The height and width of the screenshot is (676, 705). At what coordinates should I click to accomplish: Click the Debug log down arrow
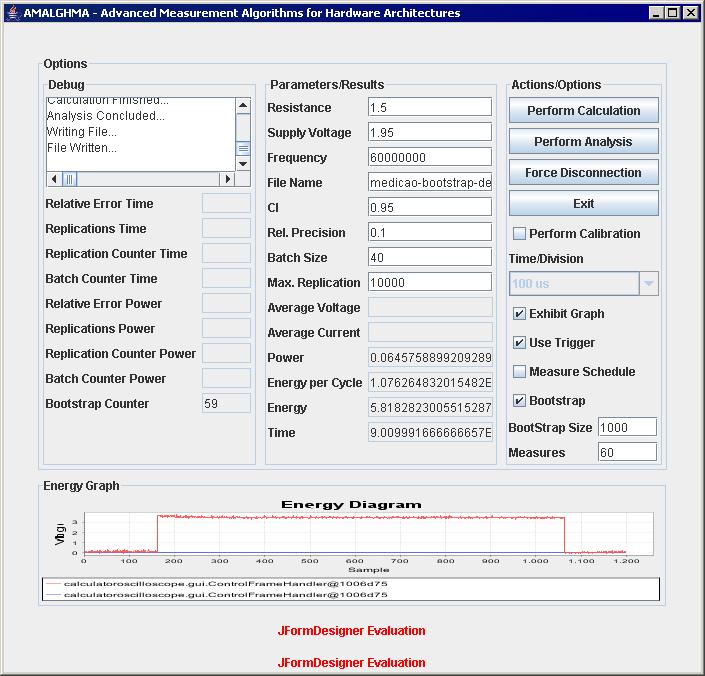pos(243,164)
